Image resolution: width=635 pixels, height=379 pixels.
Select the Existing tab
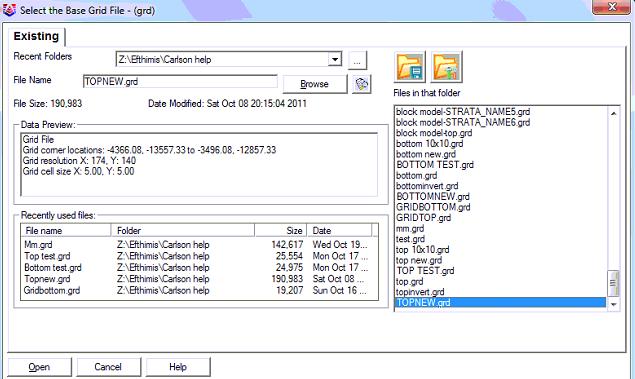[36, 36]
